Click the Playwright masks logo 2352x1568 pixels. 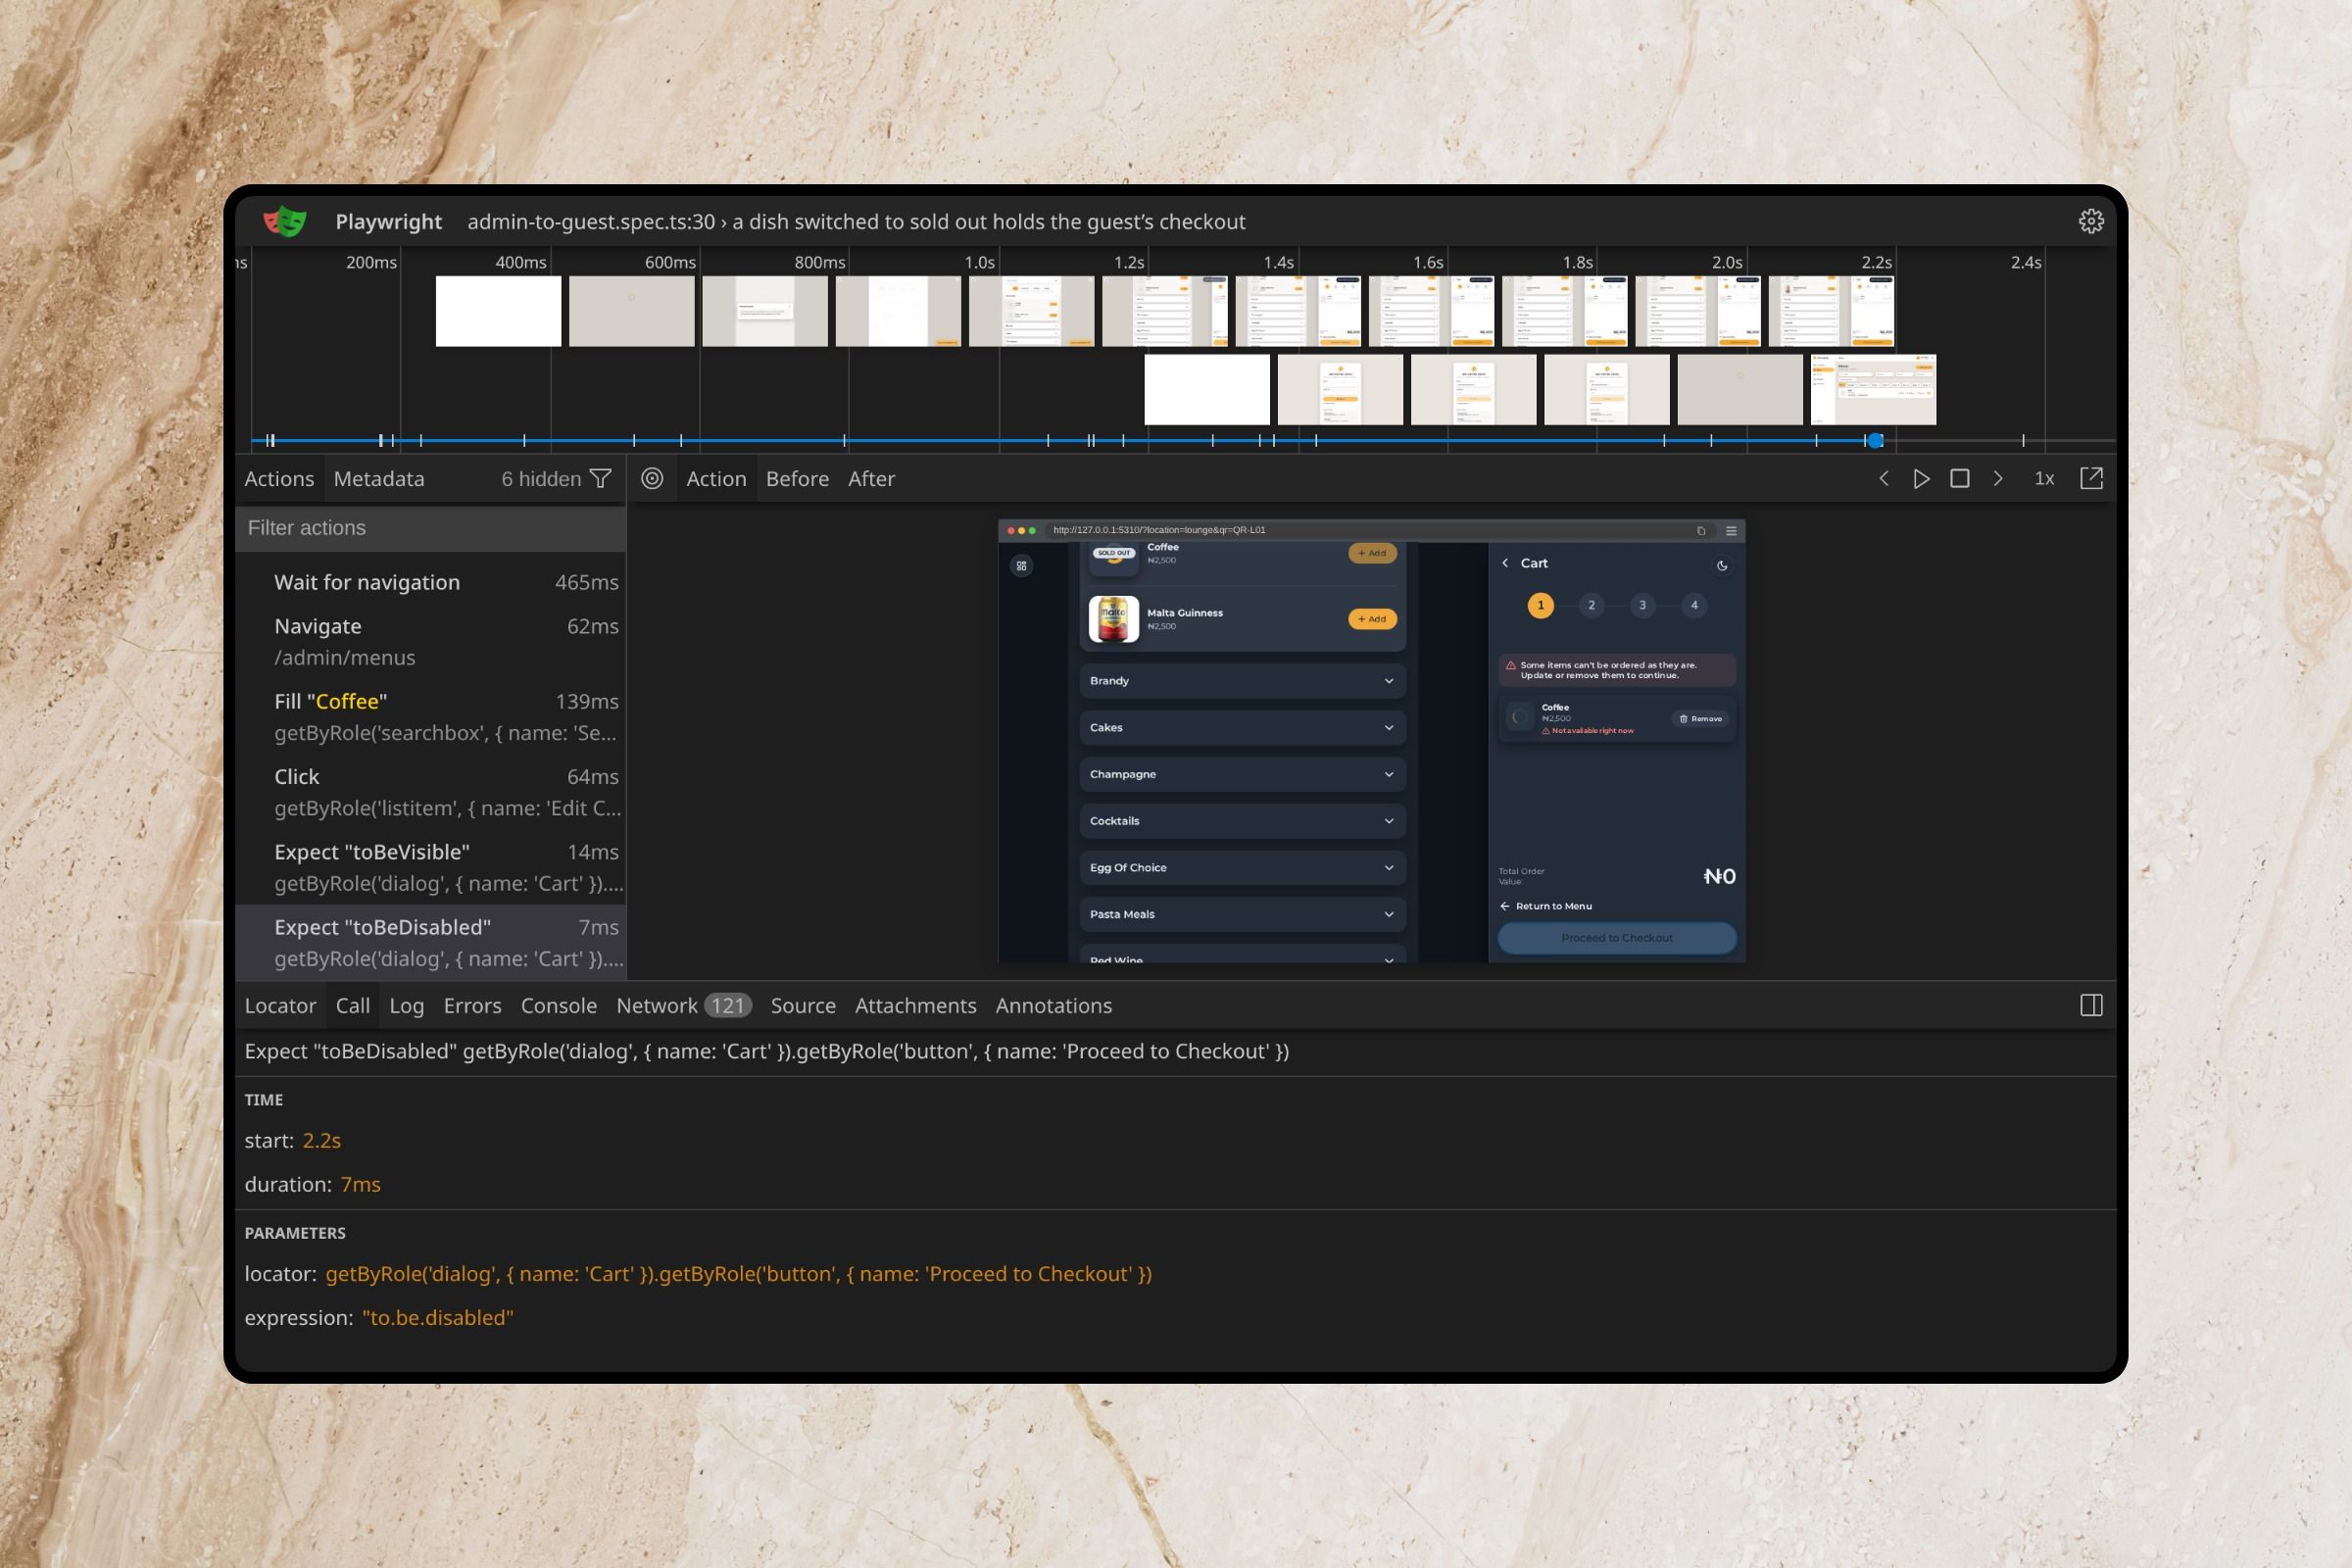point(285,221)
